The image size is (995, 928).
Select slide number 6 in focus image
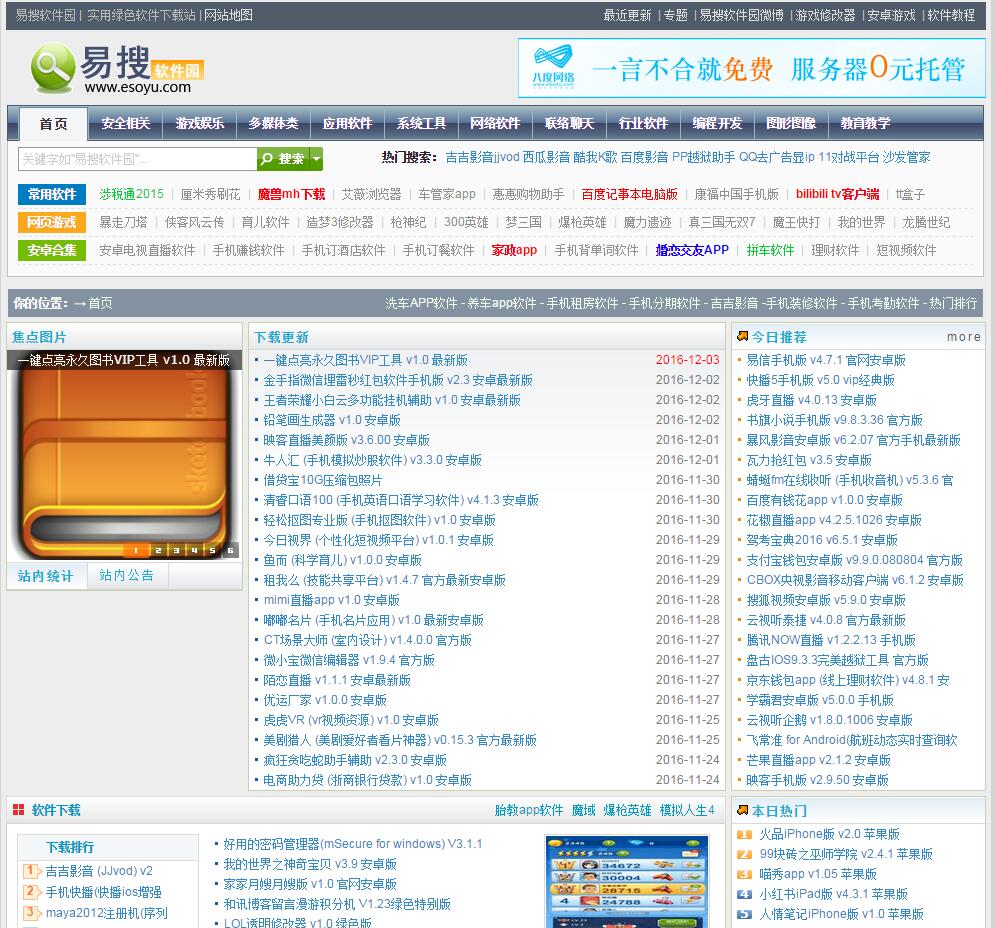230,550
